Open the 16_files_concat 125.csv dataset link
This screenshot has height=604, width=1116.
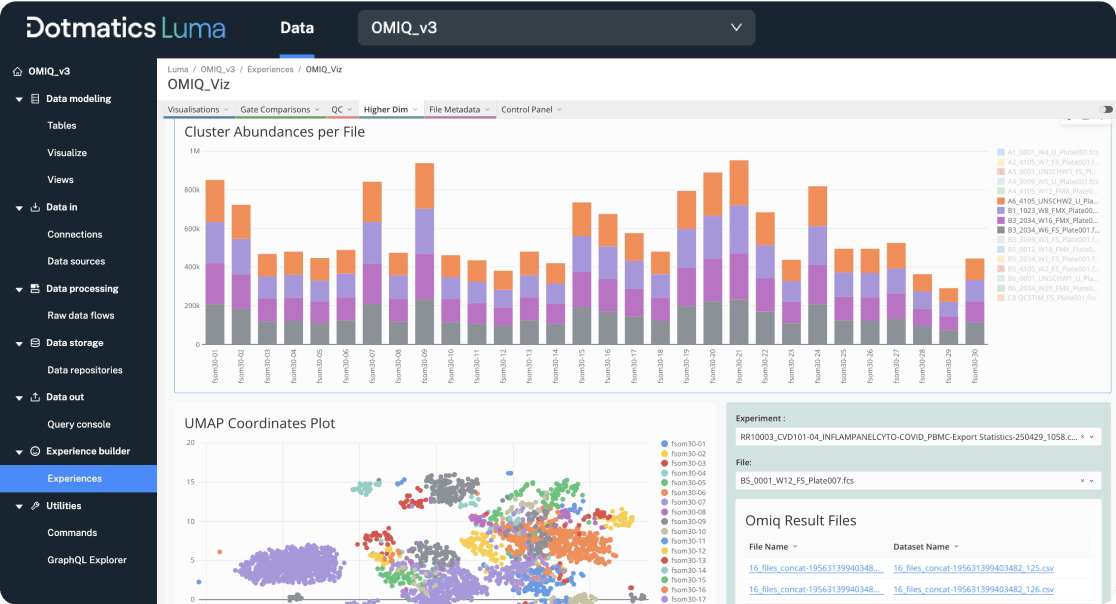[x=972, y=568]
